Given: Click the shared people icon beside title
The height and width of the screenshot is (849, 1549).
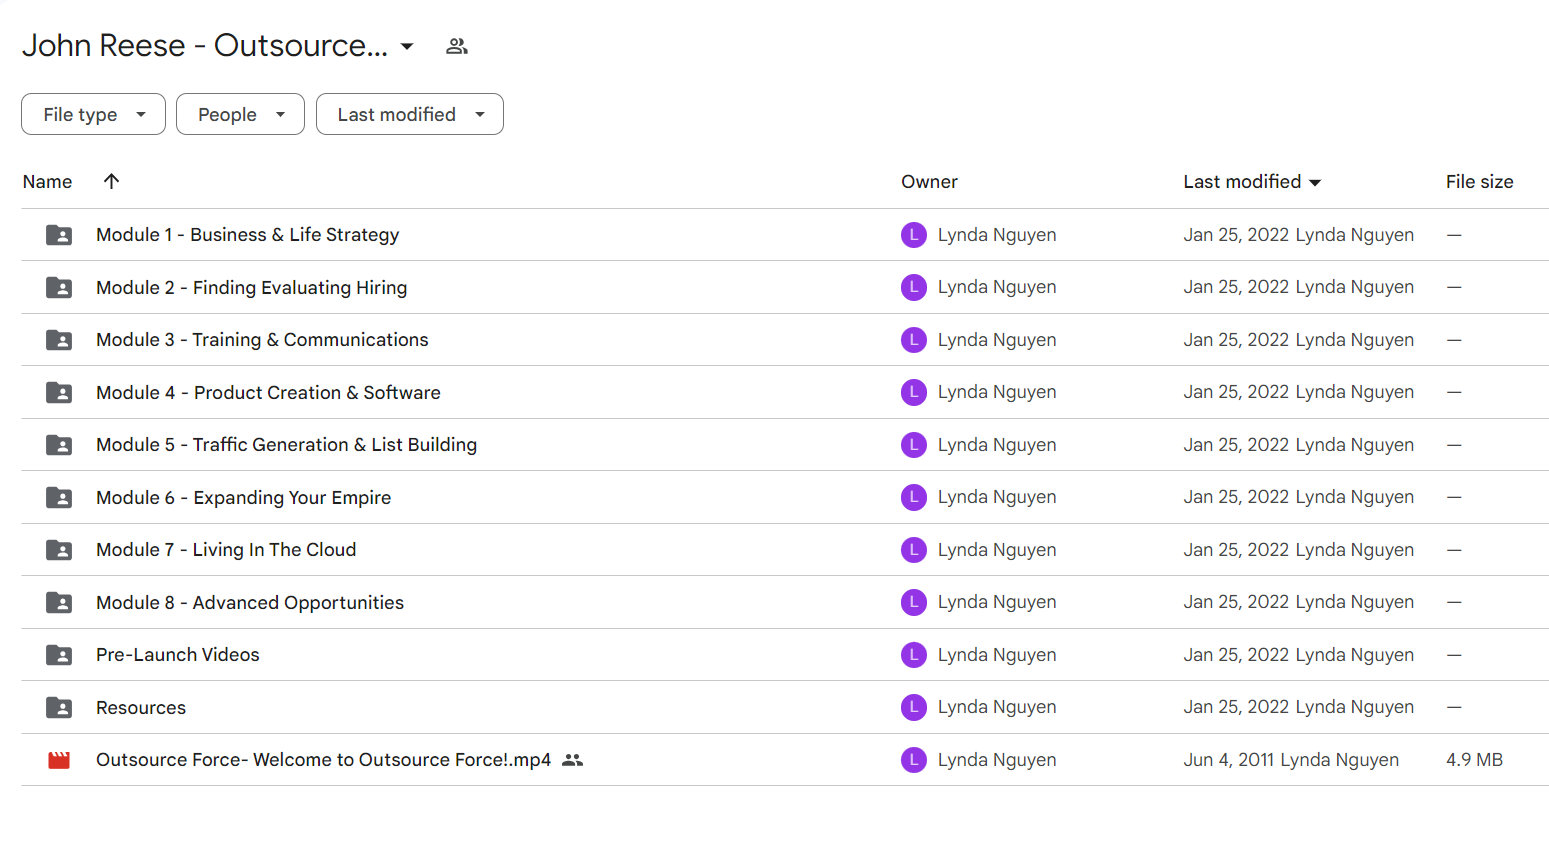Looking at the screenshot, I should pos(457,46).
